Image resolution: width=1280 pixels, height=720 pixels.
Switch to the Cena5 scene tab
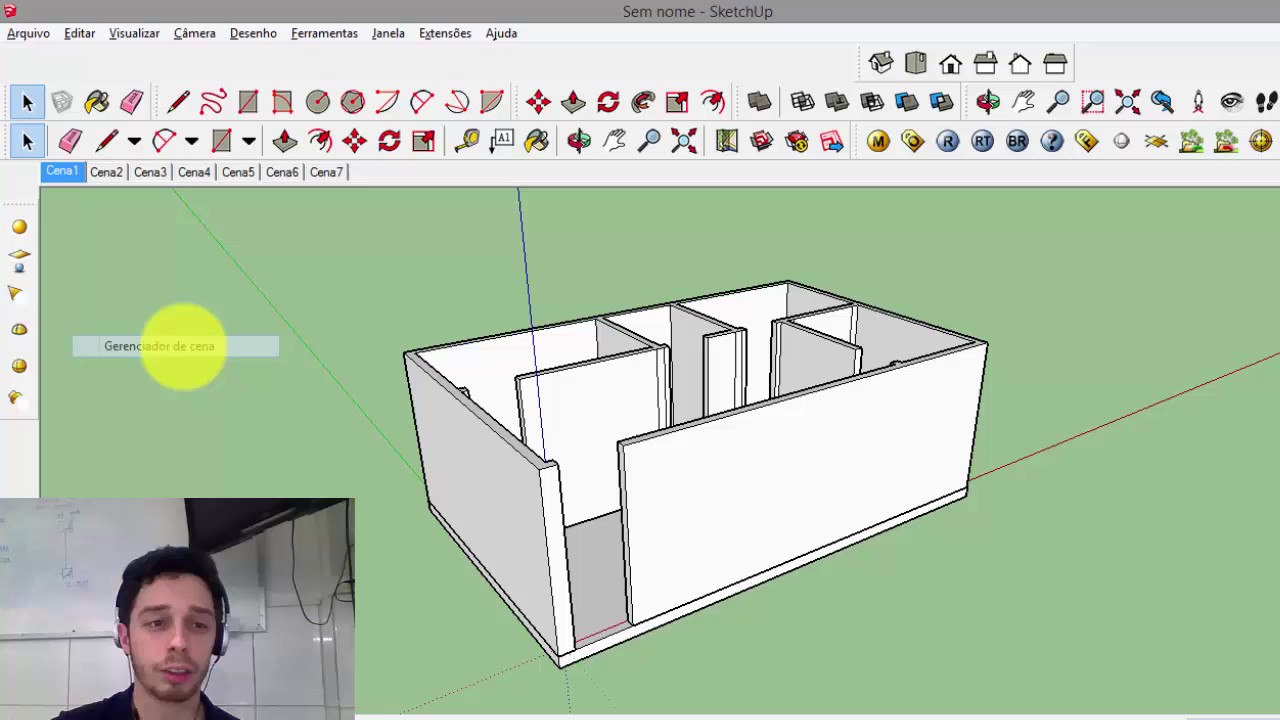238,172
